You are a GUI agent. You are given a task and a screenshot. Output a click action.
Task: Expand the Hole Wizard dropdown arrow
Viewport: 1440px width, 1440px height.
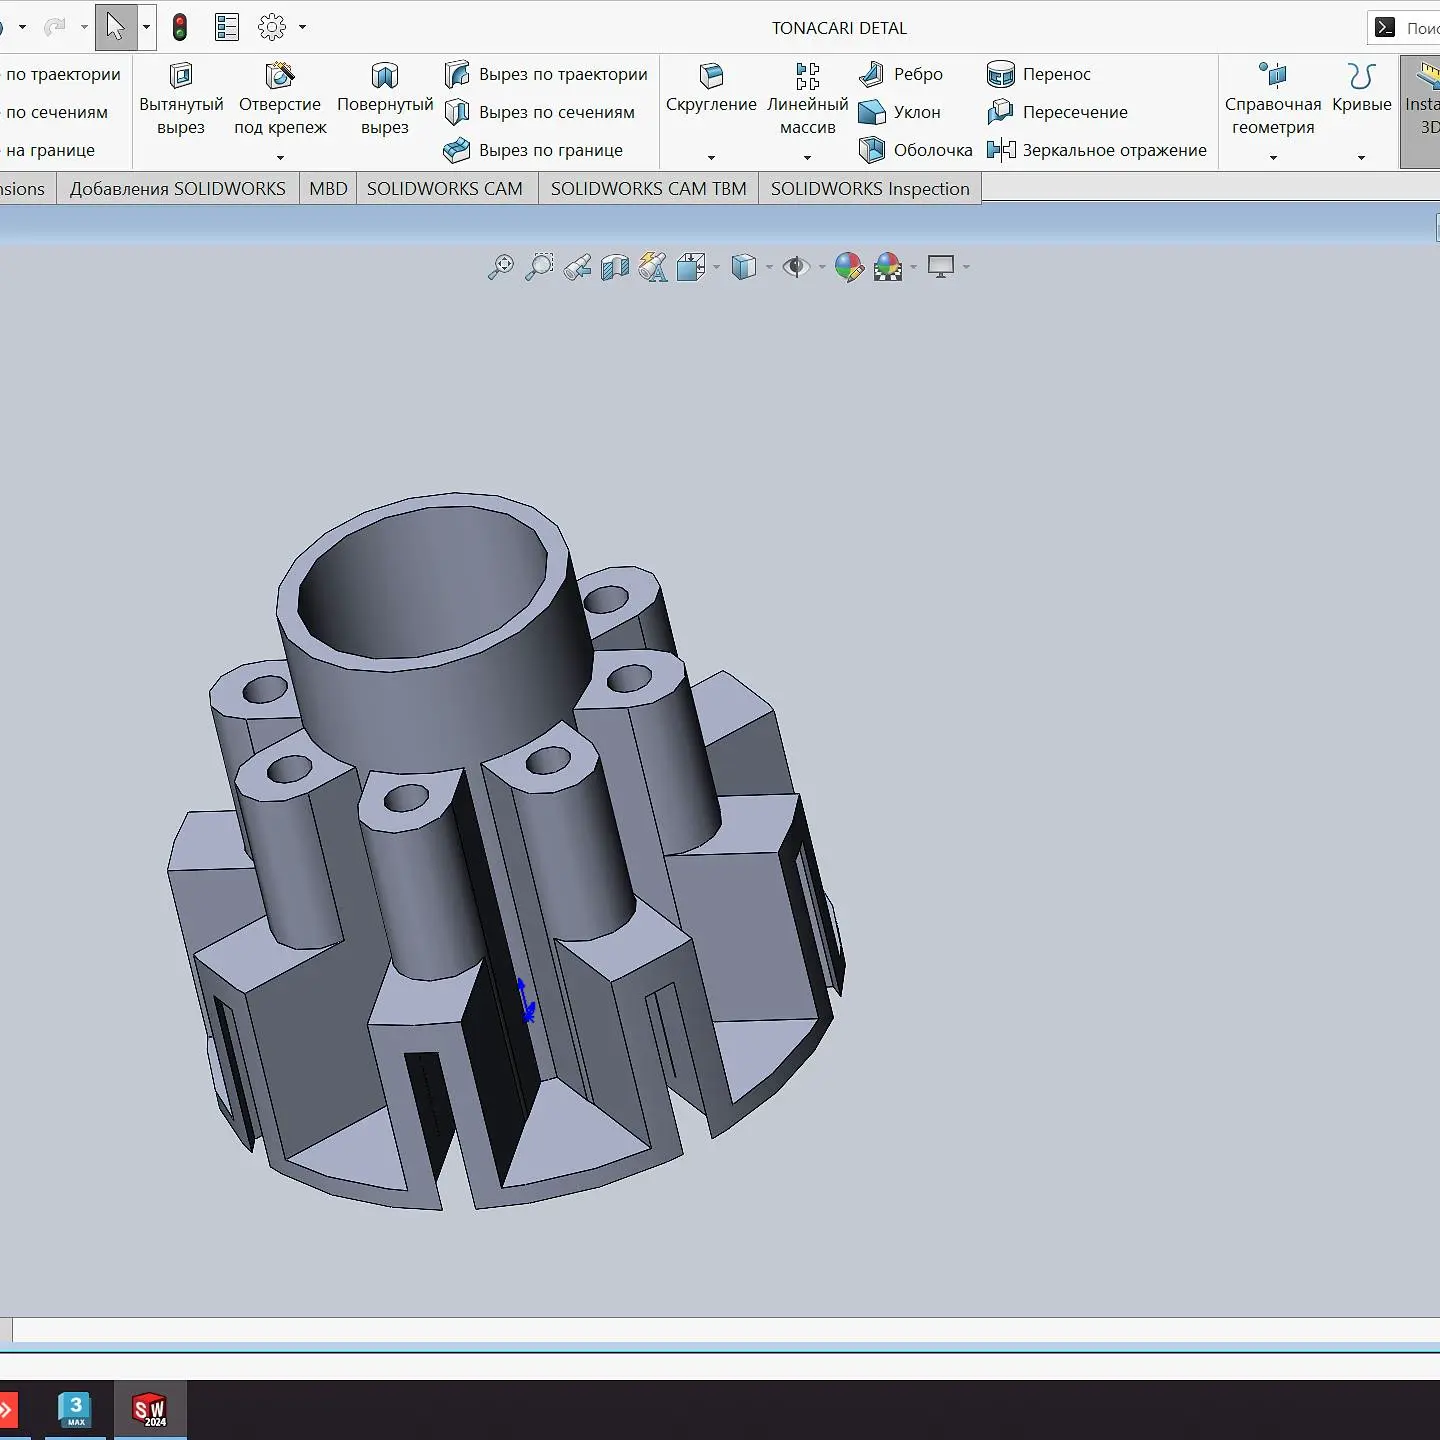point(280,157)
